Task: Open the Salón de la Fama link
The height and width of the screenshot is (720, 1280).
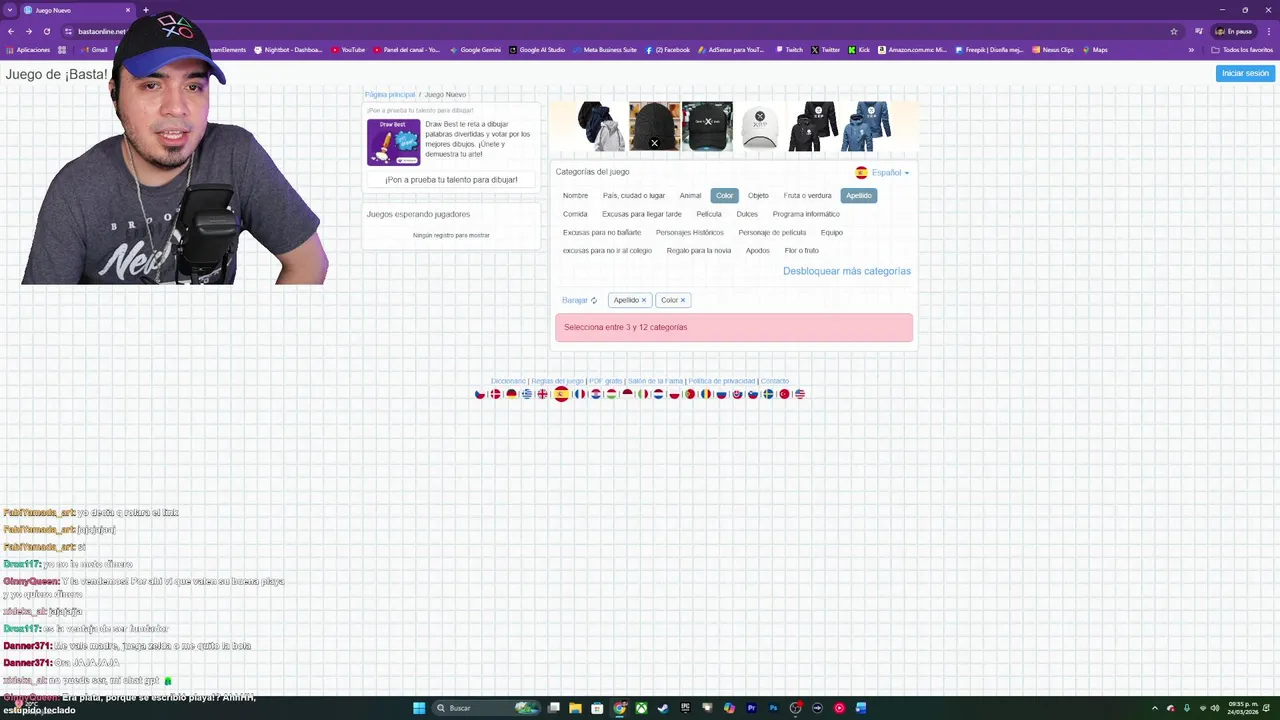Action: (x=655, y=381)
